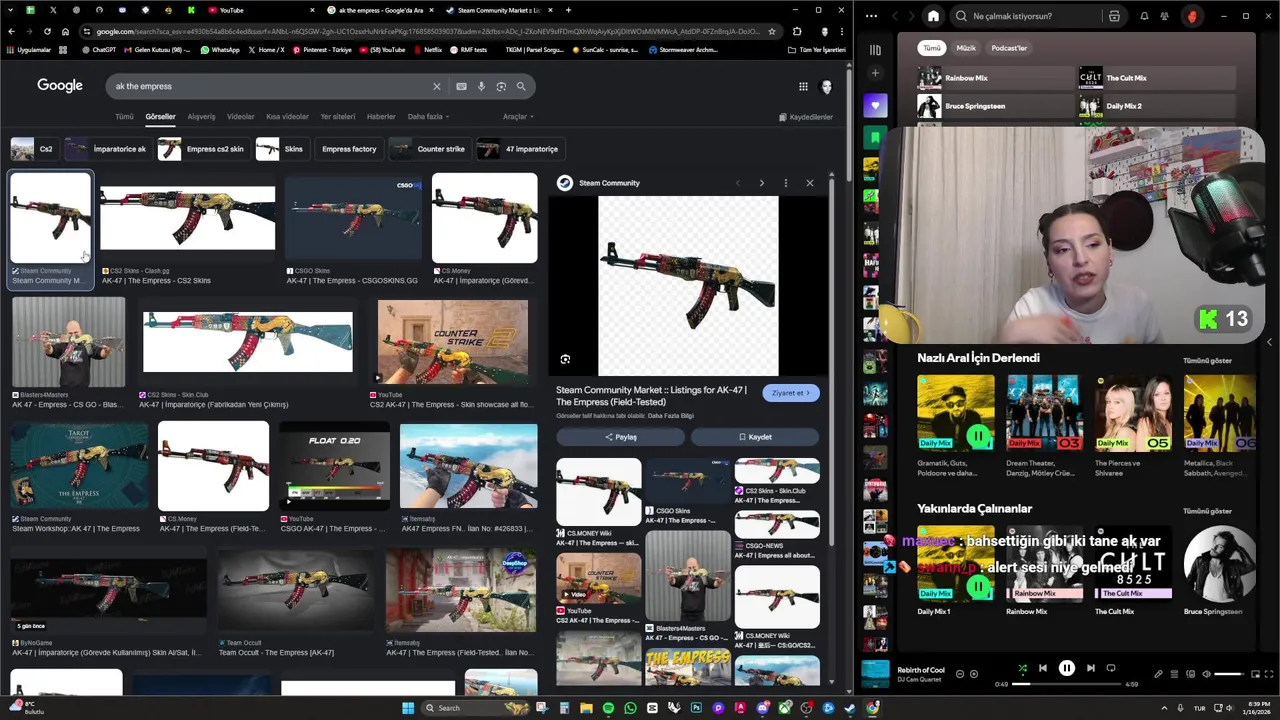
Task: Open Chrome extensions puzzle icon
Action: [x=797, y=31]
